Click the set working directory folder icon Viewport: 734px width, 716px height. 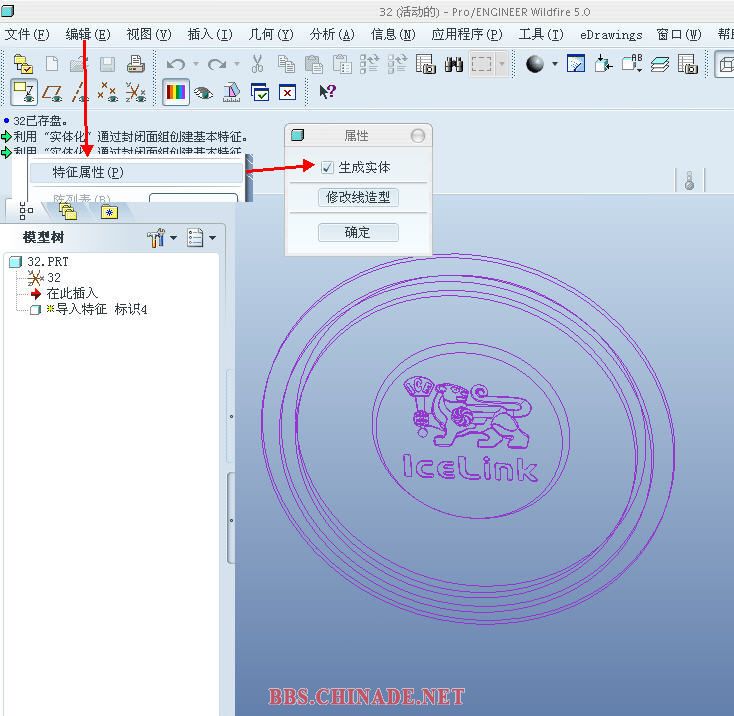pos(23,64)
